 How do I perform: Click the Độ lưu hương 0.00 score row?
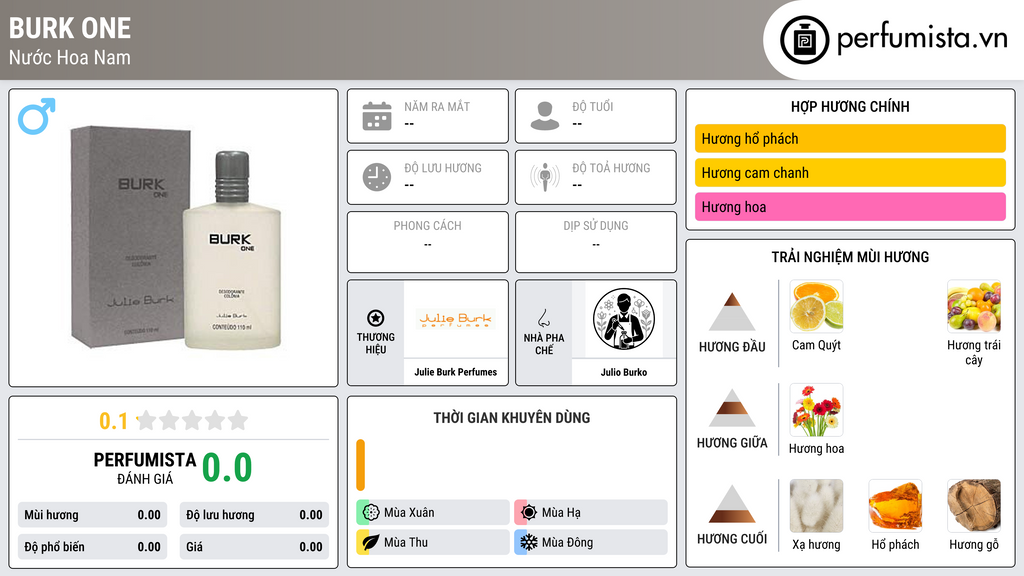pyautogui.click(x=254, y=515)
